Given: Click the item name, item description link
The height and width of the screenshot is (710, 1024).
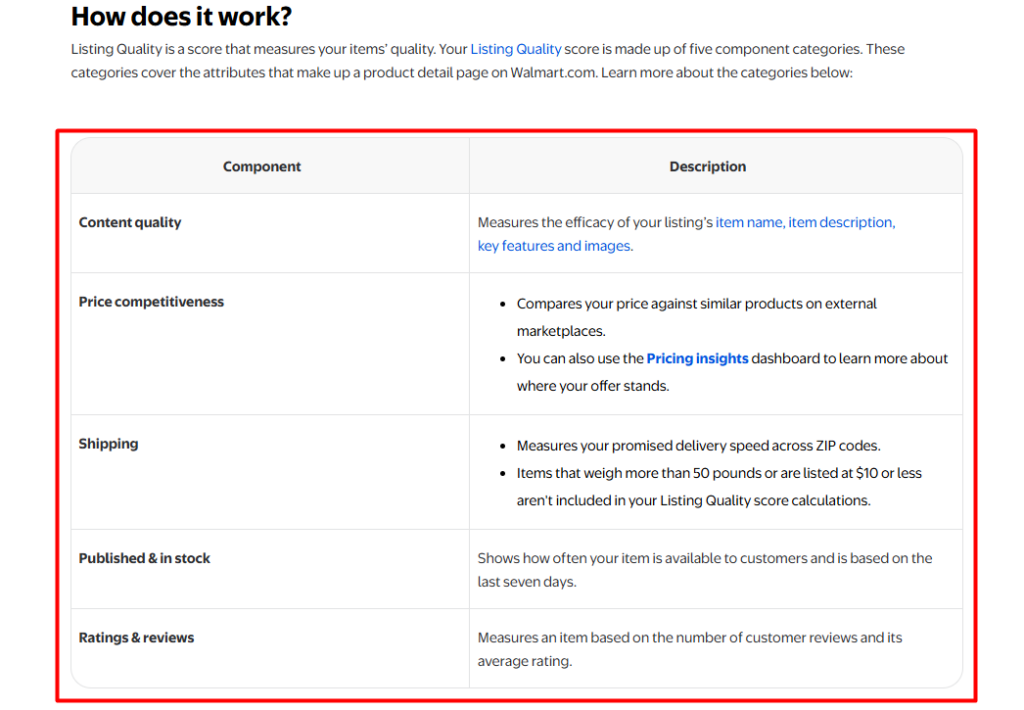Looking at the screenshot, I should pos(805,222).
